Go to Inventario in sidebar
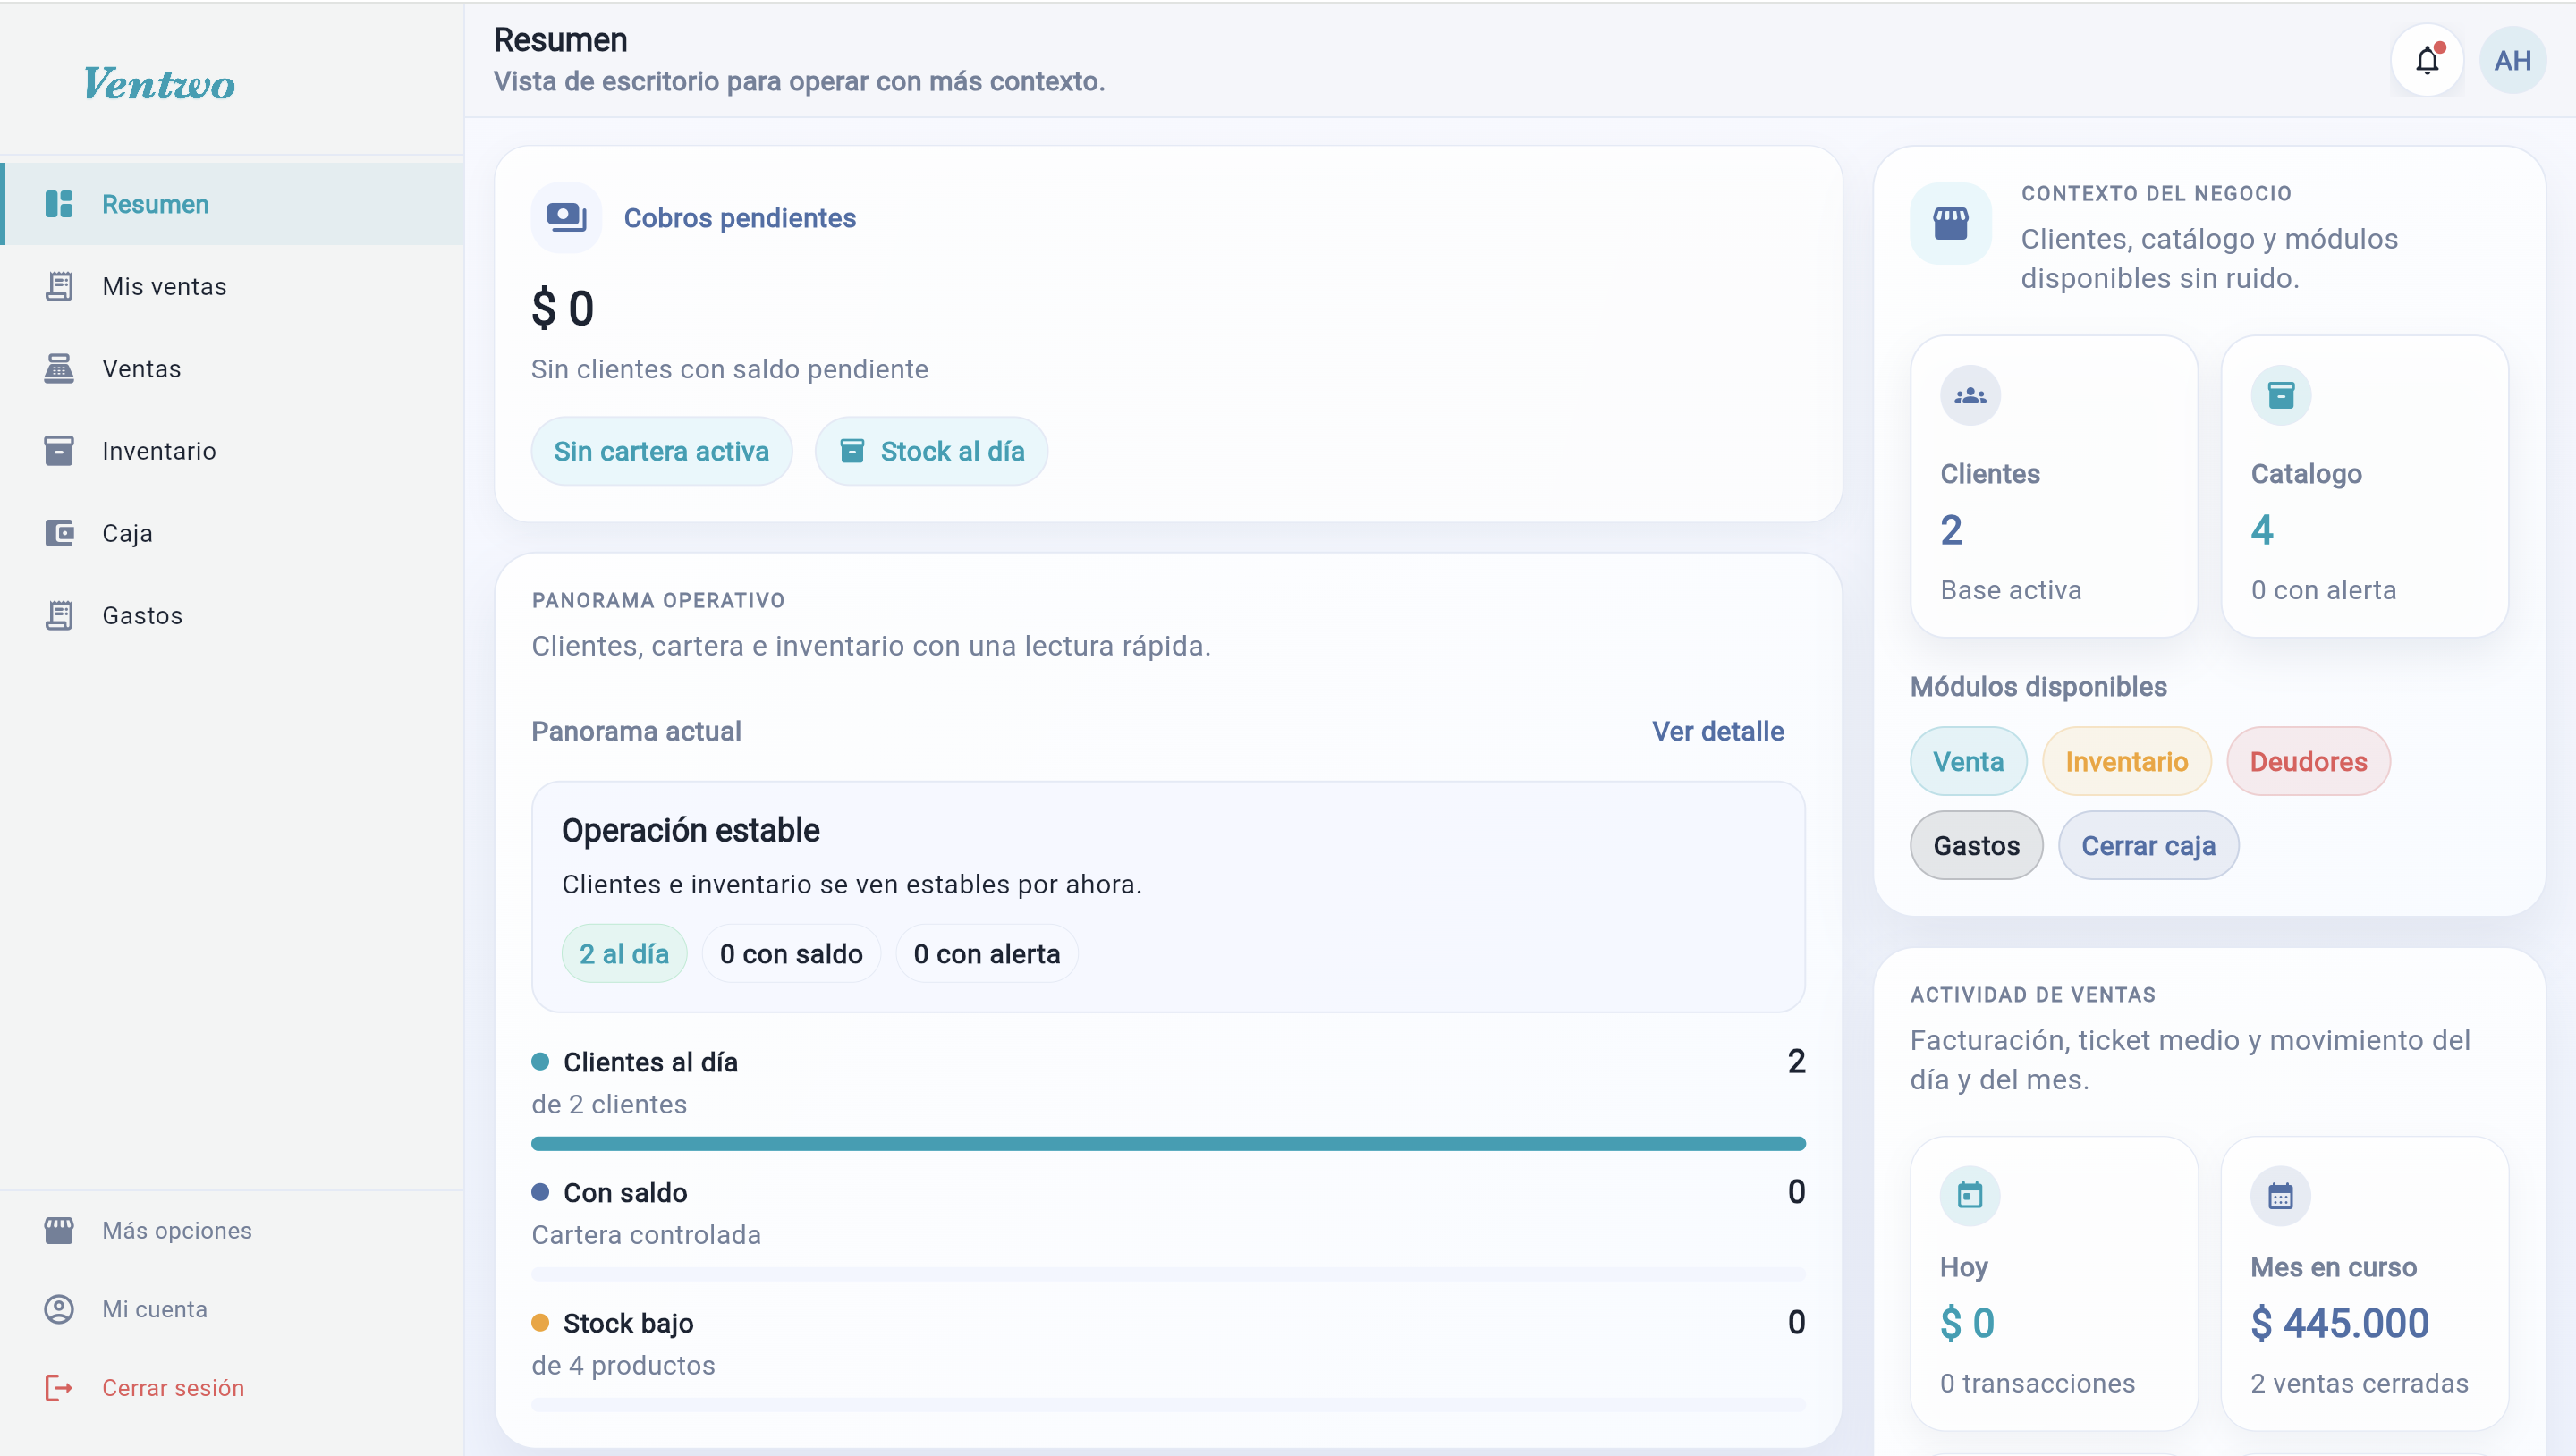 click(x=158, y=451)
